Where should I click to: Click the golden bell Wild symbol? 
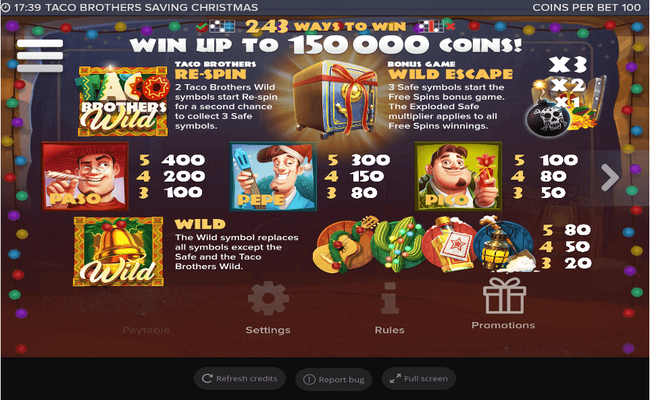pos(119,252)
